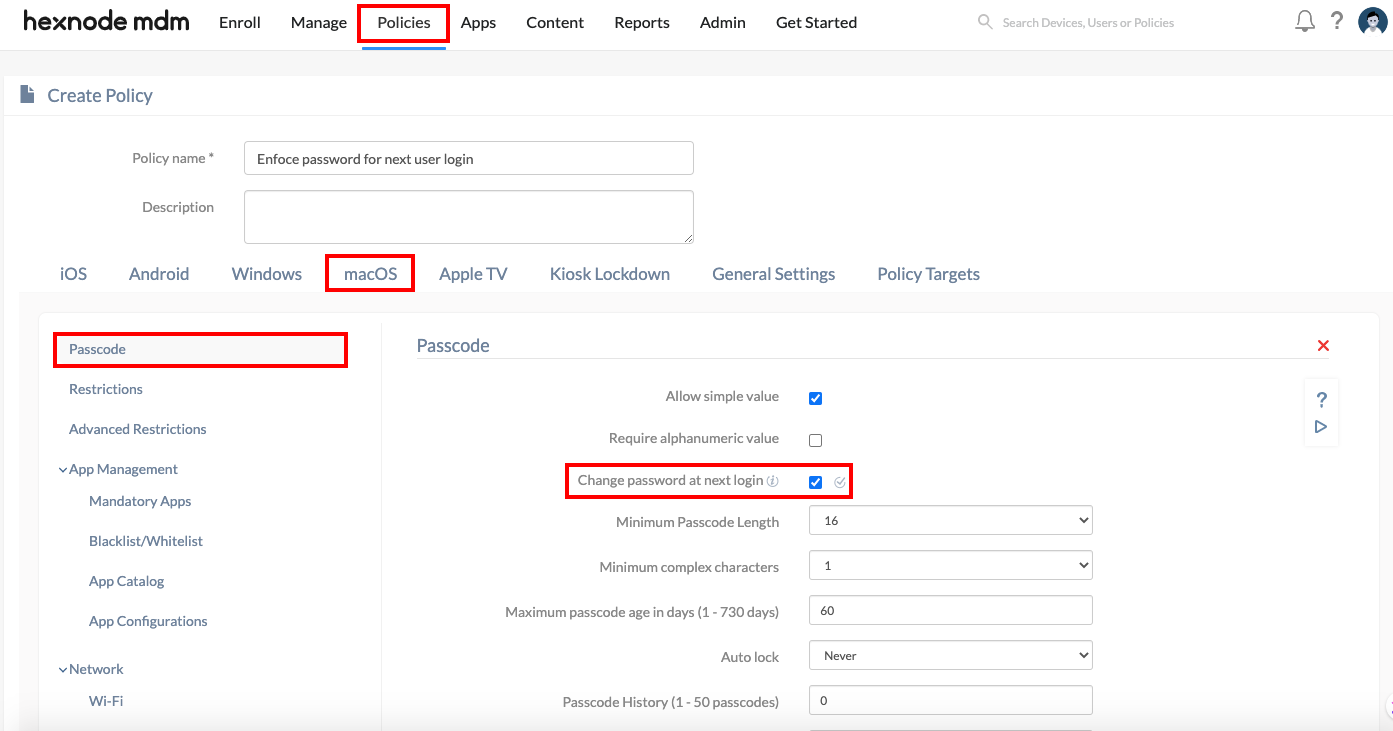The width and height of the screenshot is (1393, 731).
Task: Click the hexnode mdm logo
Action: tap(106, 22)
